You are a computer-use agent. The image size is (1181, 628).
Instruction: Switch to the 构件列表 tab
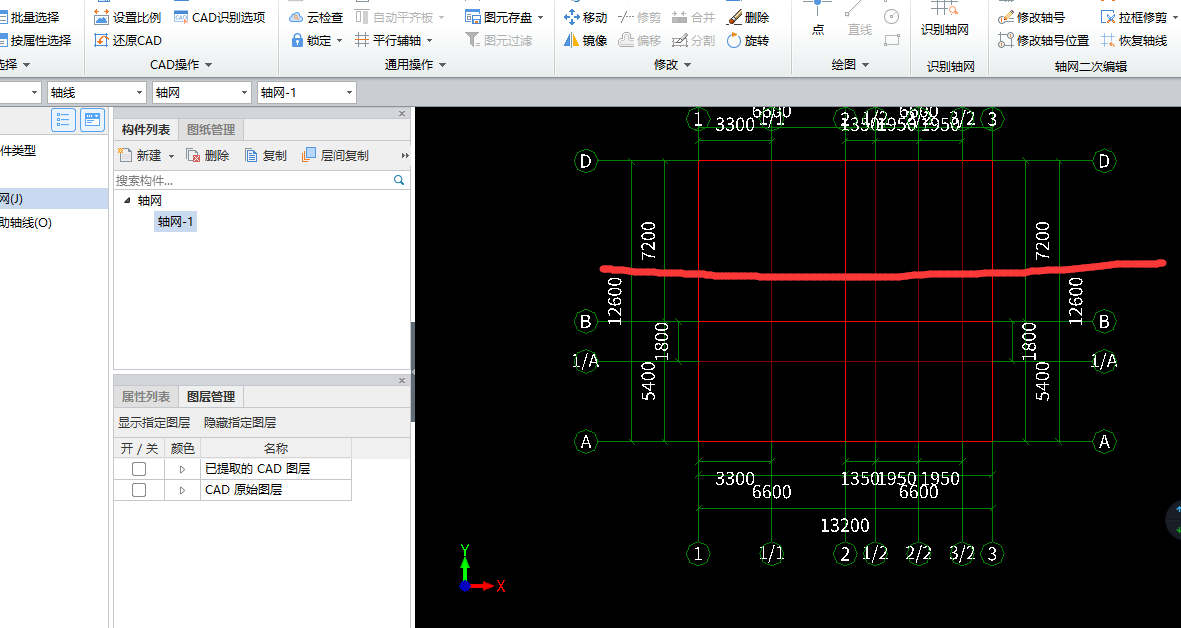click(146, 130)
